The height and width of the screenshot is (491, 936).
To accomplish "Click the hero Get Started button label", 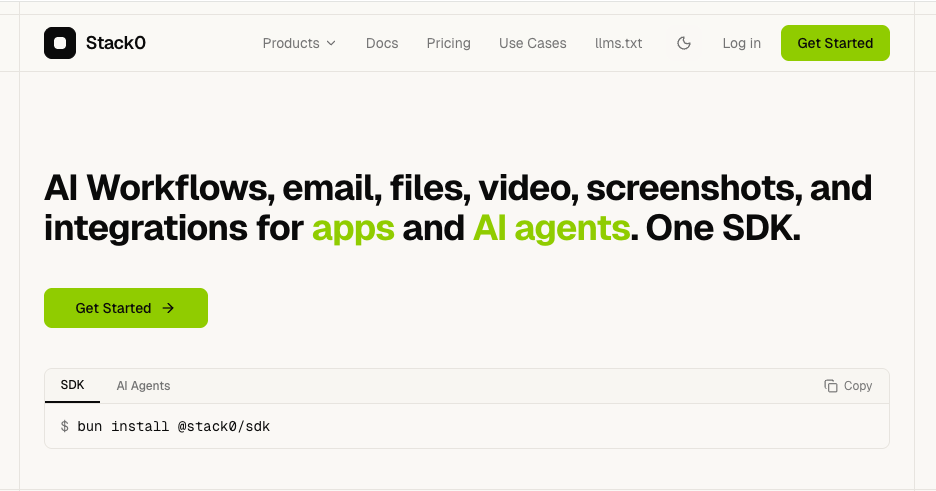I will pyautogui.click(x=113, y=308).
